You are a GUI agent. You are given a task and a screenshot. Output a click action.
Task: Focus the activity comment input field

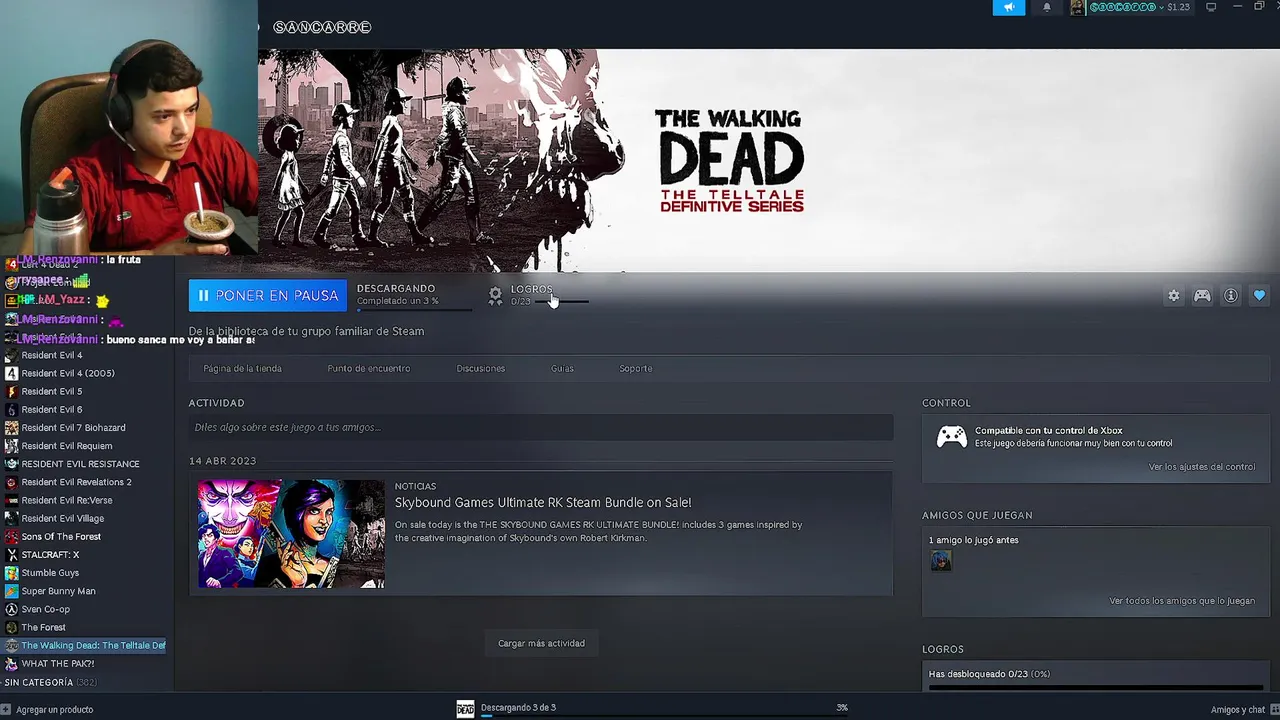click(x=540, y=427)
